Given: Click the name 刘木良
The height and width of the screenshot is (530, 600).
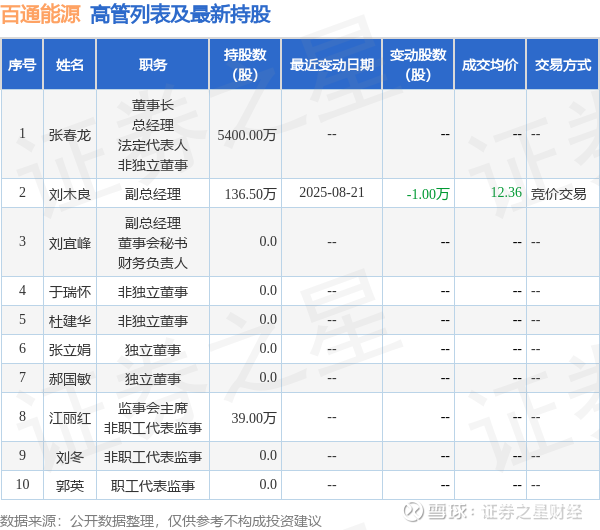Looking at the screenshot, I should tap(70, 194).
